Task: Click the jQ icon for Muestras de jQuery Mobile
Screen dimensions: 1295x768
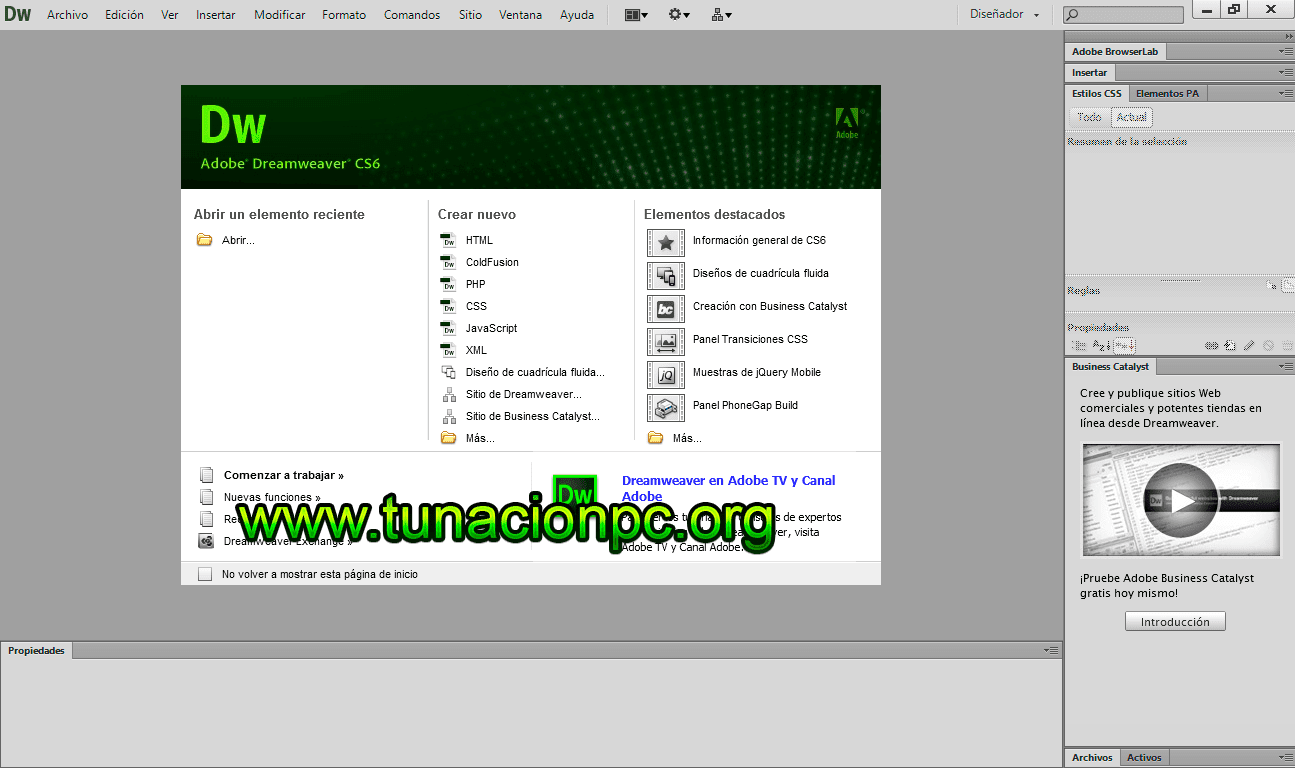Action: (x=666, y=375)
